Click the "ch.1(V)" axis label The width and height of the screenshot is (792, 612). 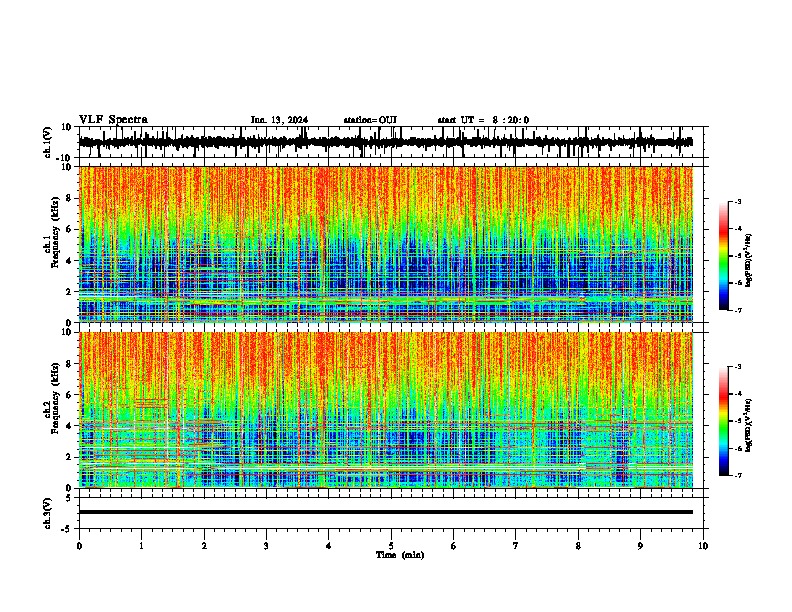tap(48, 142)
